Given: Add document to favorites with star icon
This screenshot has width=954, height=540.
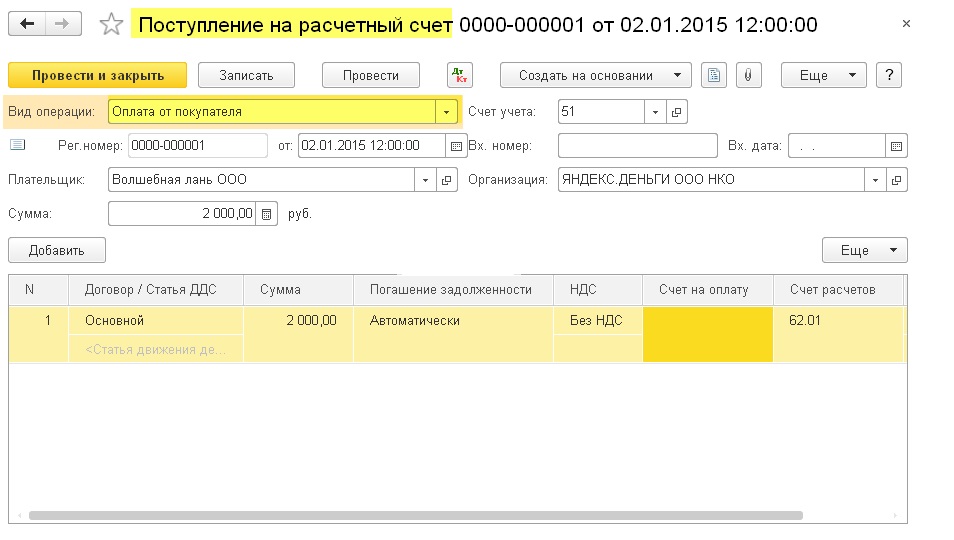Looking at the screenshot, I should point(111,24).
